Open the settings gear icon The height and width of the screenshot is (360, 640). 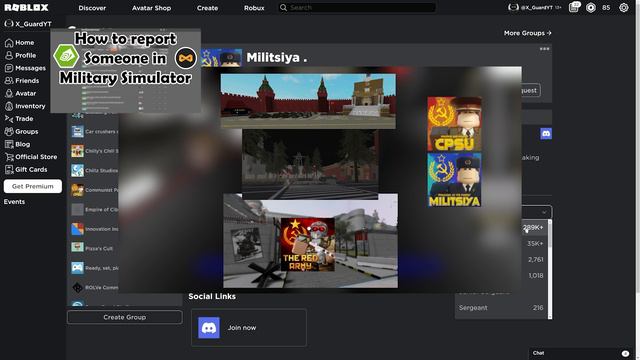tap(624, 7)
